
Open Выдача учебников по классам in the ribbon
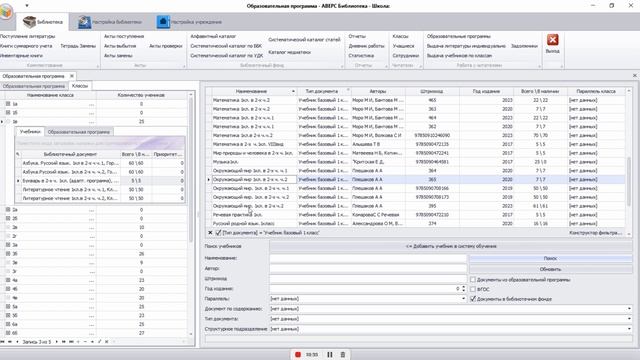(459, 56)
